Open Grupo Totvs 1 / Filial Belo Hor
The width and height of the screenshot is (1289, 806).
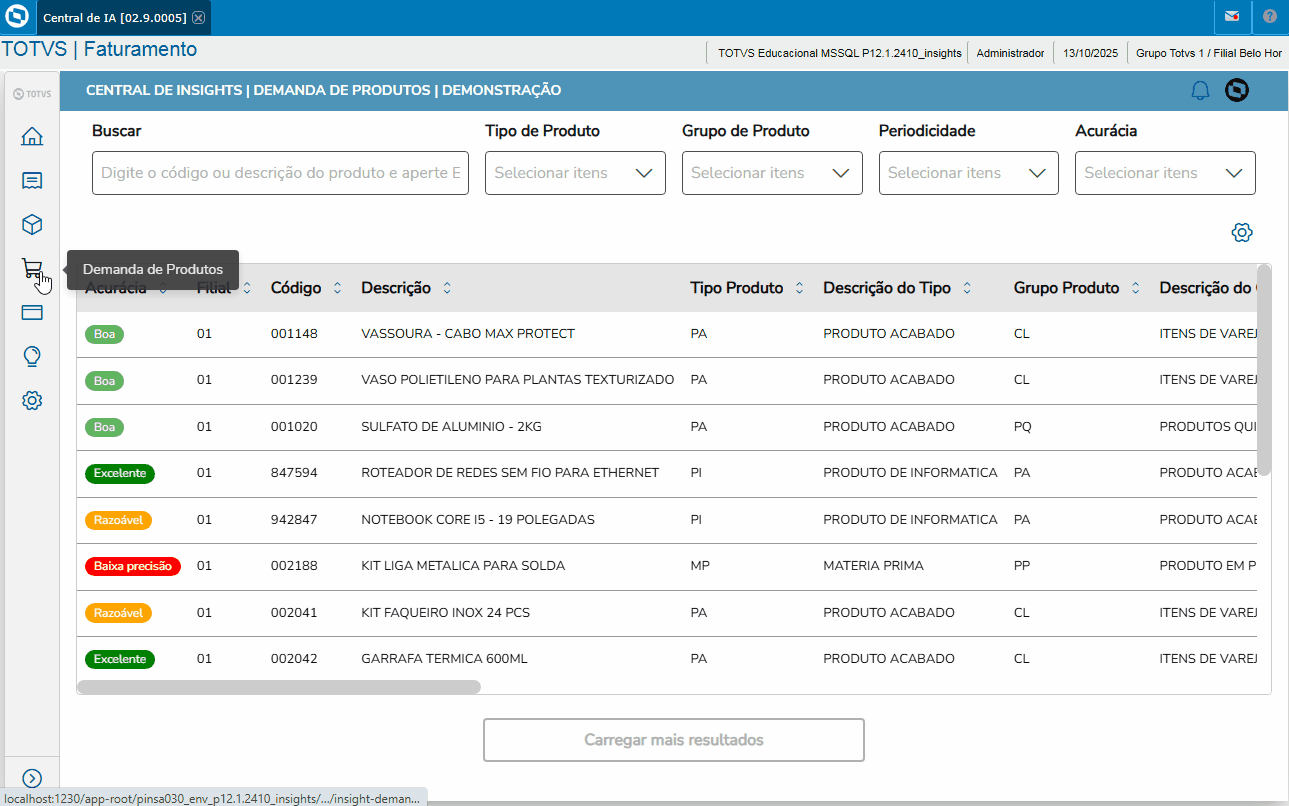pos(1206,52)
